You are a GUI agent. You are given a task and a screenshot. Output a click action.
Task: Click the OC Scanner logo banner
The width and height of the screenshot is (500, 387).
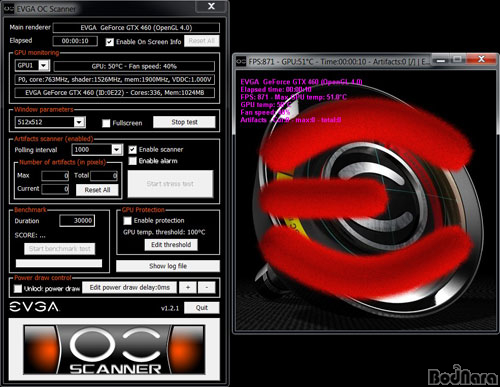pyautogui.click(x=114, y=349)
